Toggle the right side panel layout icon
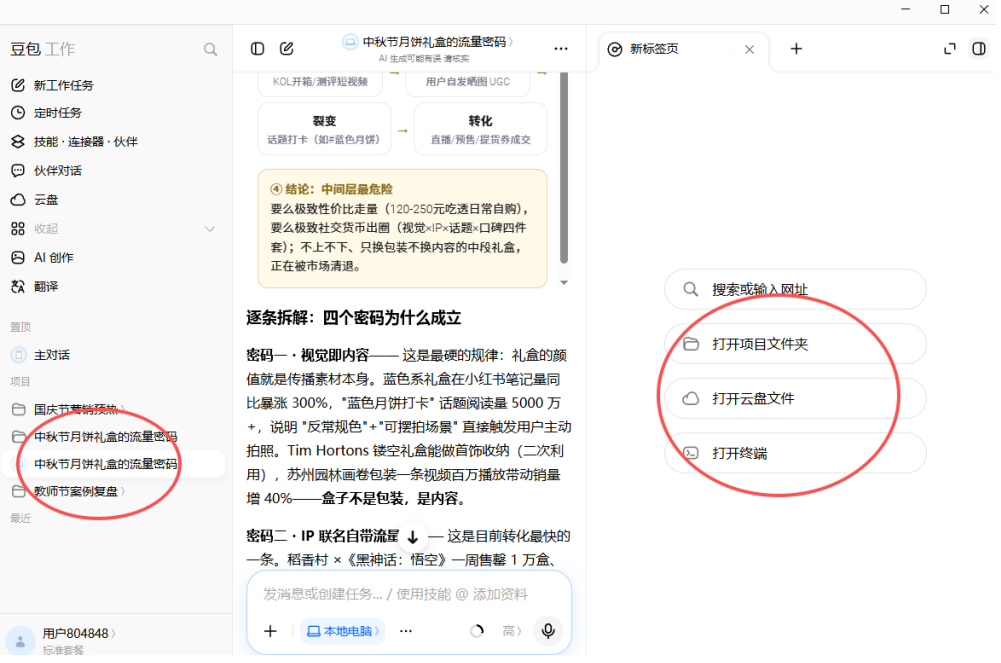The image size is (1001, 663). pyautogui.click(x=979, y=49)
